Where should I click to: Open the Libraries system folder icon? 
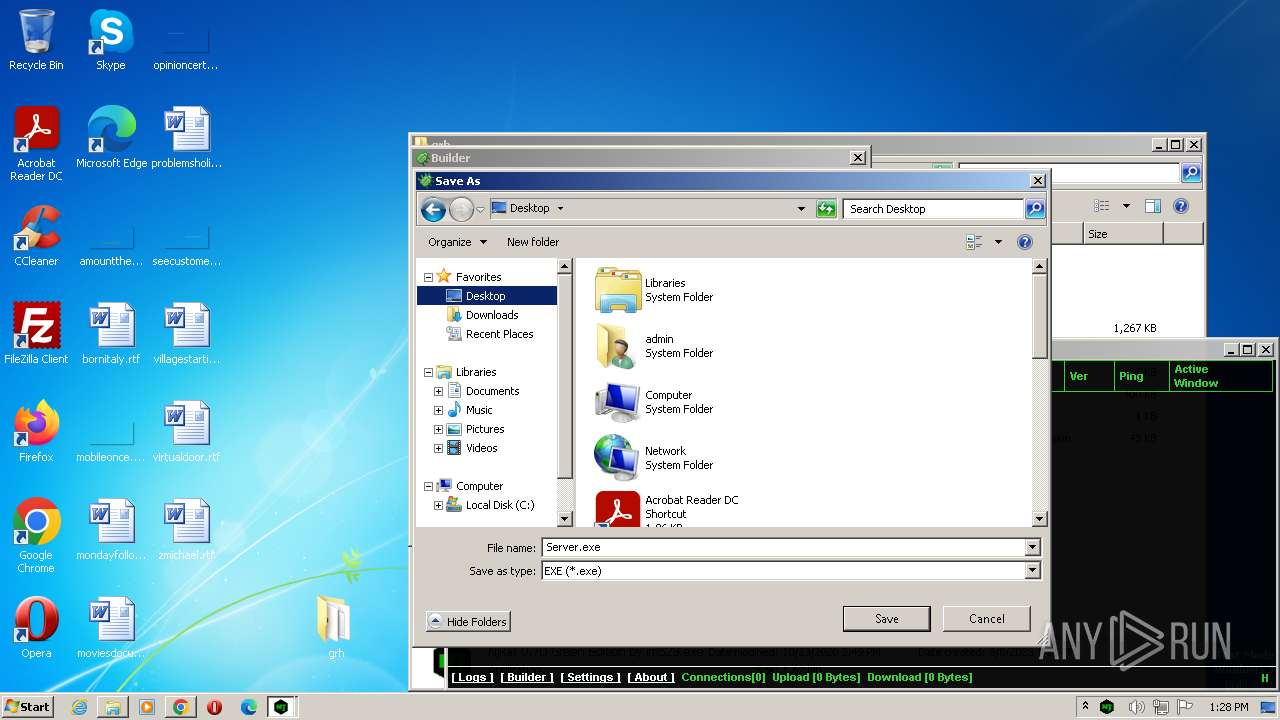coord(617,290)
